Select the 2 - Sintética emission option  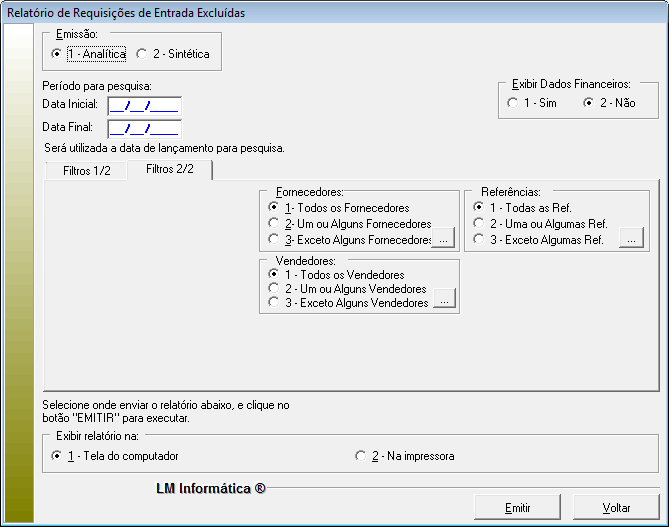coord(142,54)
